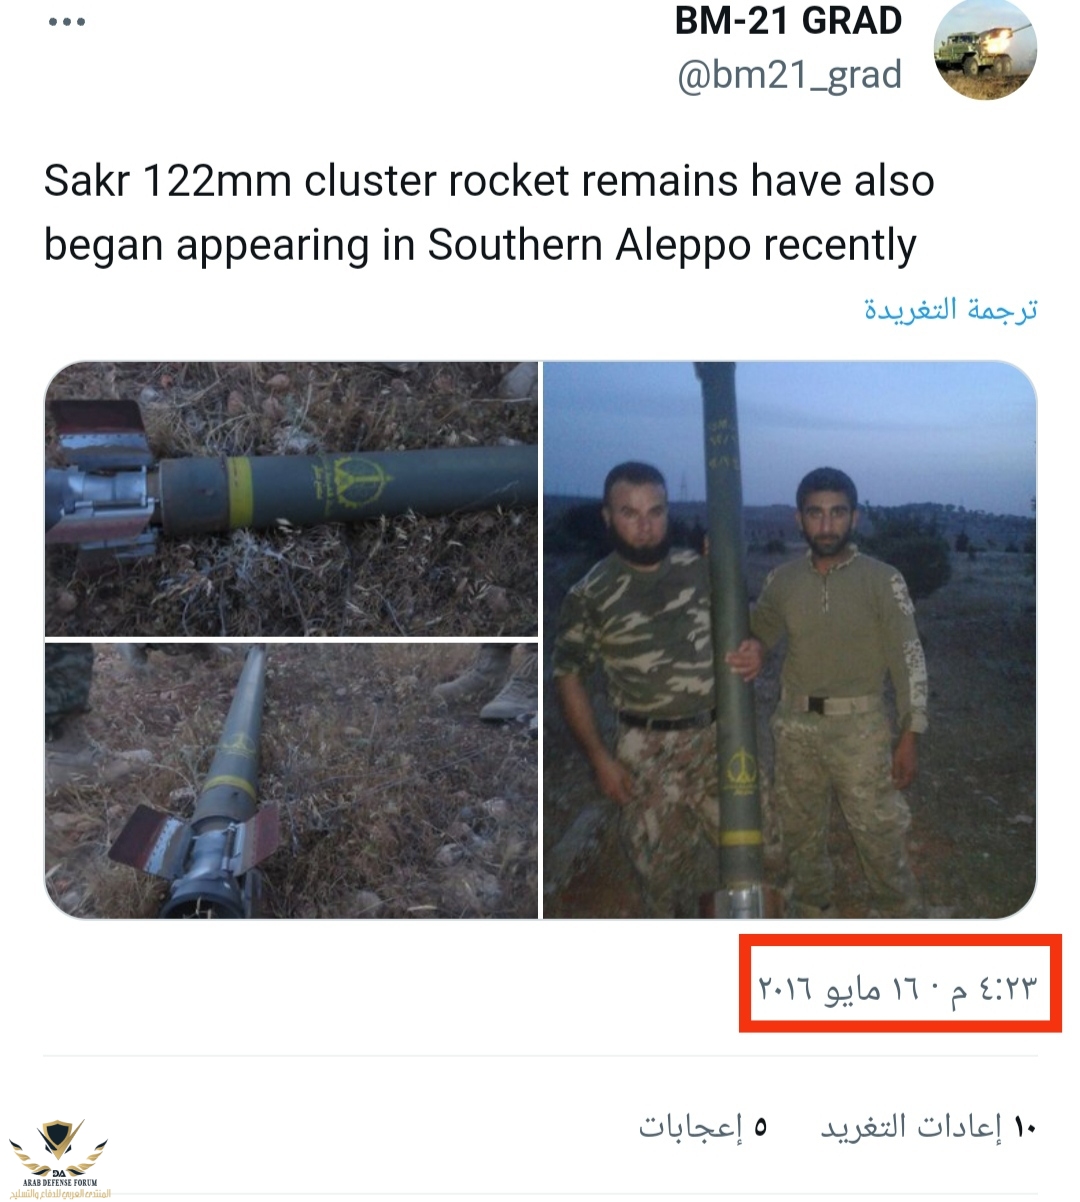Click the ترجمة التغريدة translate link

coord(950,309)
